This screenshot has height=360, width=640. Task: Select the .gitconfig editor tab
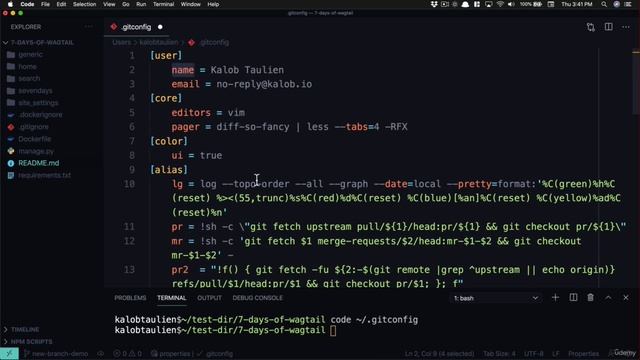coord(136,27)
